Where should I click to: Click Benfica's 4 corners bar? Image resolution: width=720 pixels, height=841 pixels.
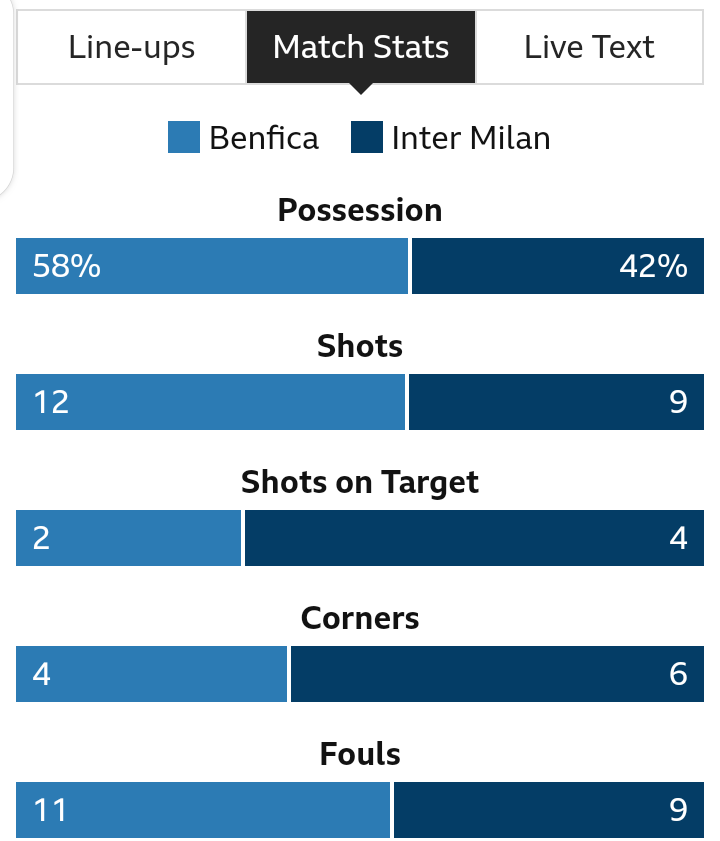(151, 674)
